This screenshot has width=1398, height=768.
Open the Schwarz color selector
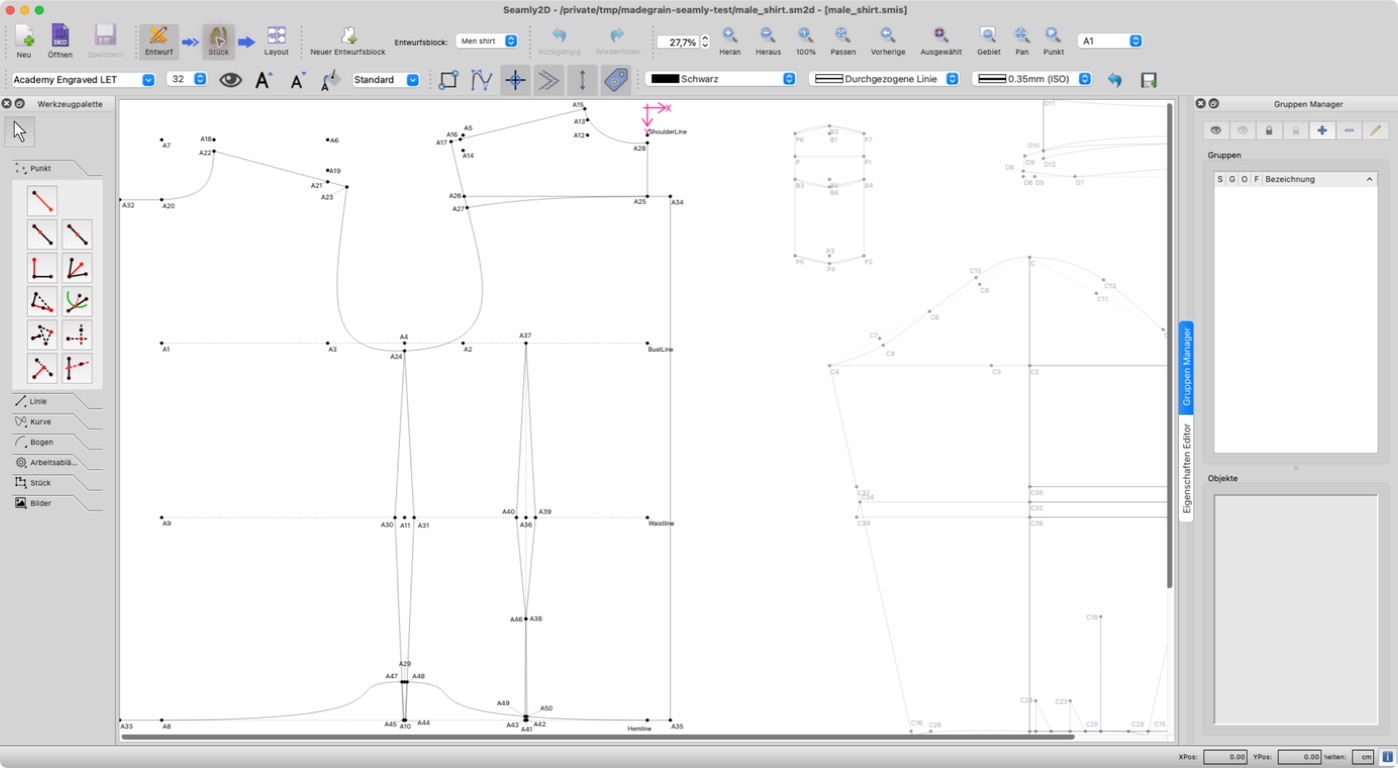(721, 79)
